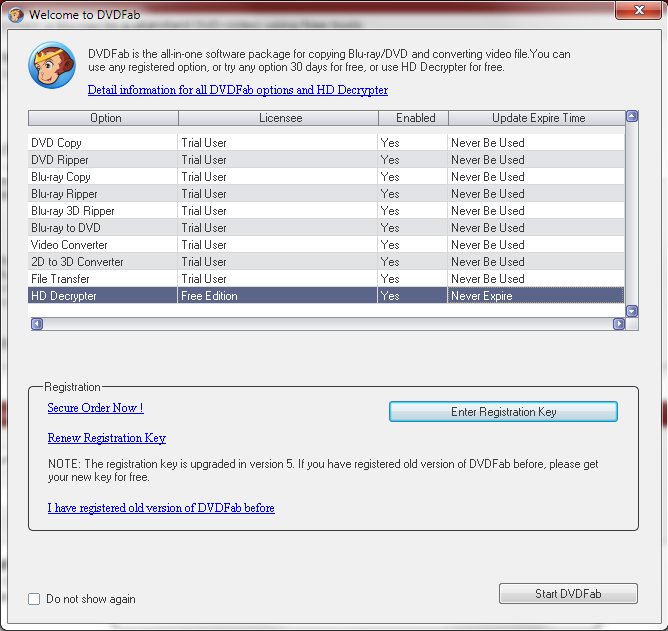Close the Welcome to DVDFab window
Viewport: 668px width, 631px height.
638,10
